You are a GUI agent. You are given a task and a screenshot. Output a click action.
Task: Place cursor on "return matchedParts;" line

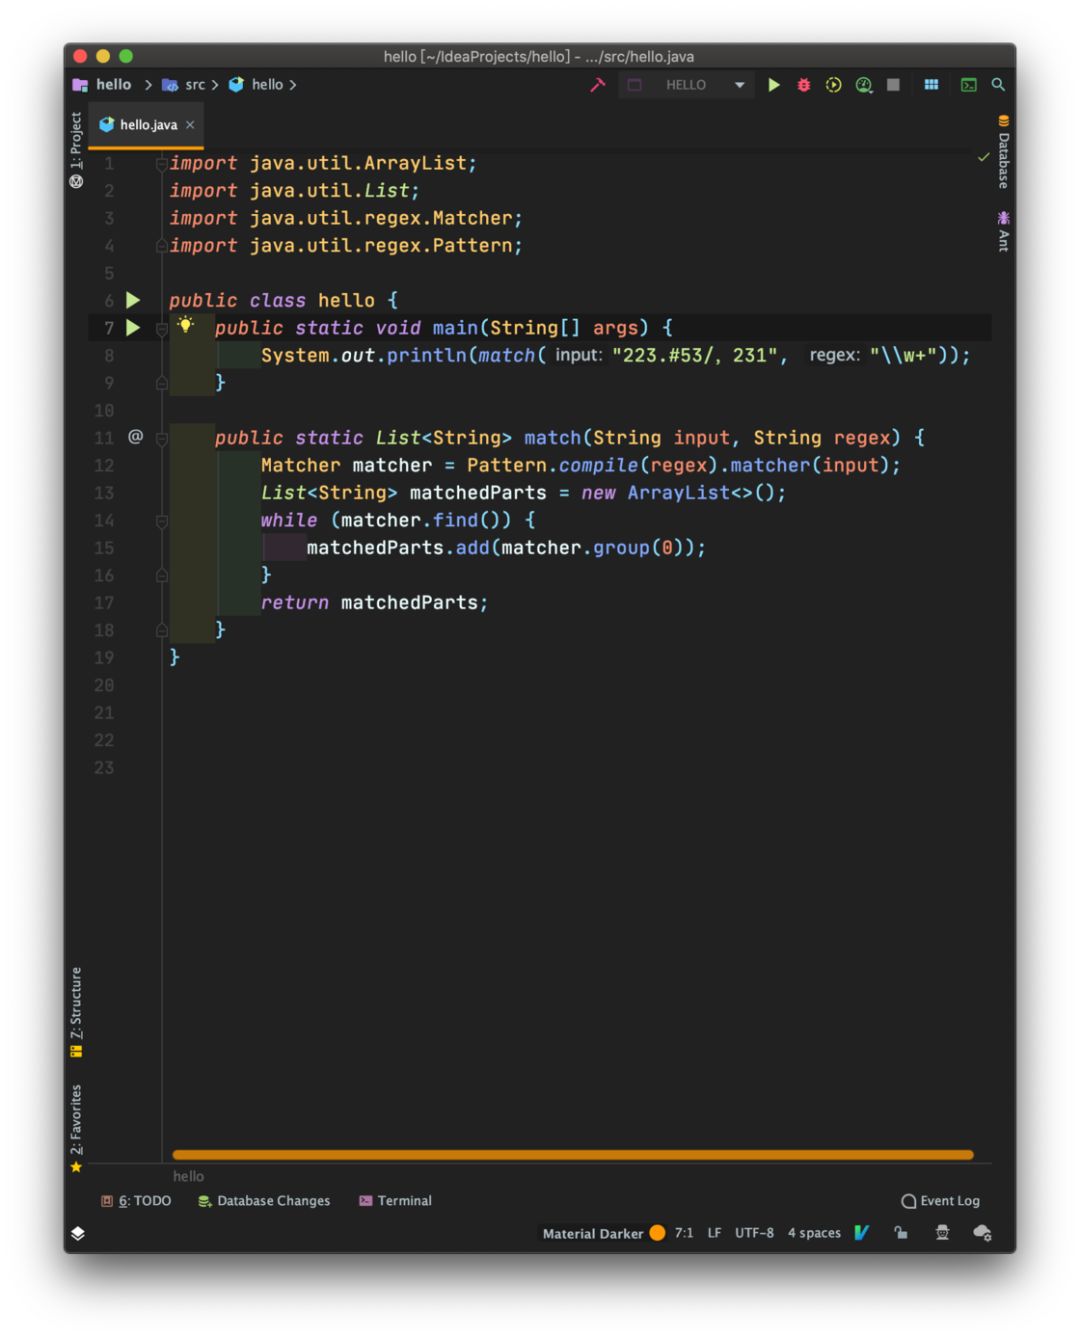374,603
